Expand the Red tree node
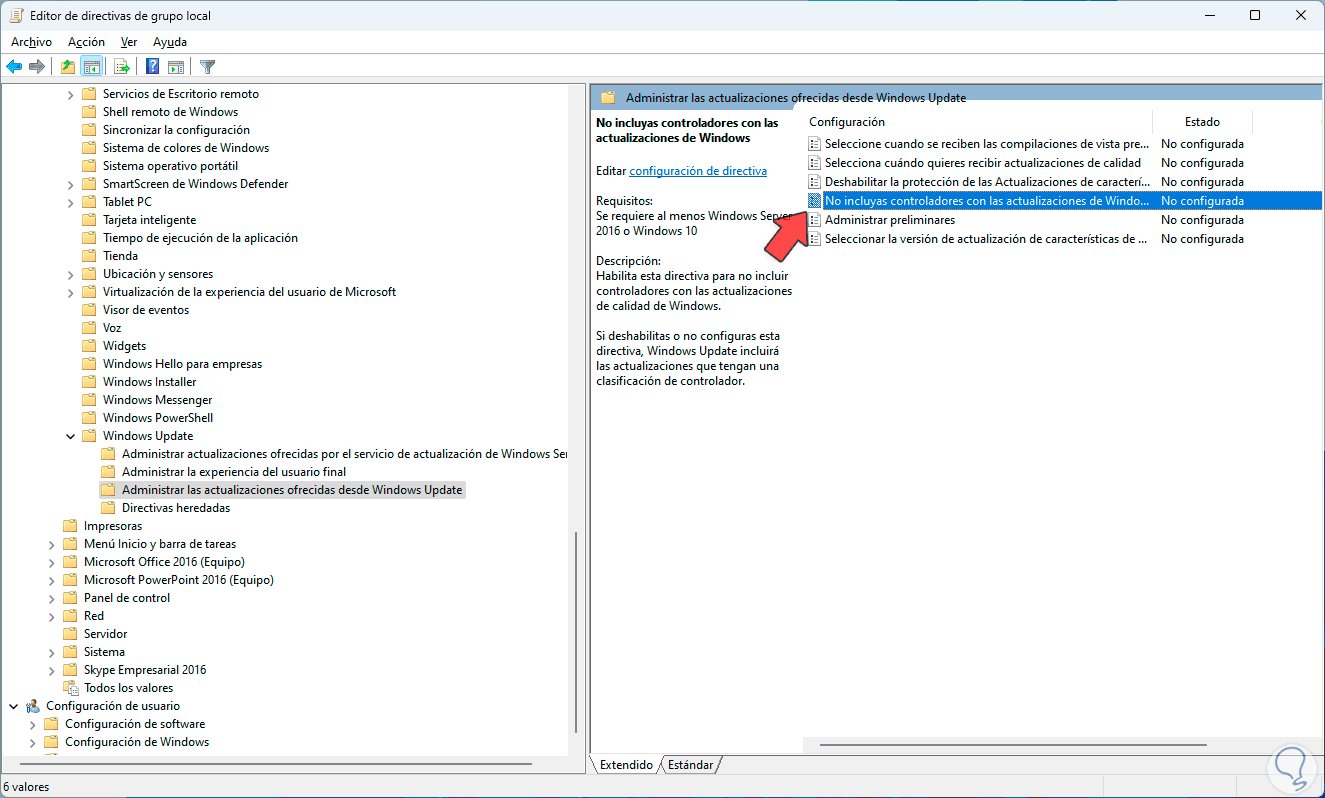The height and width of the screenshot is (798, 1325). 52,616
